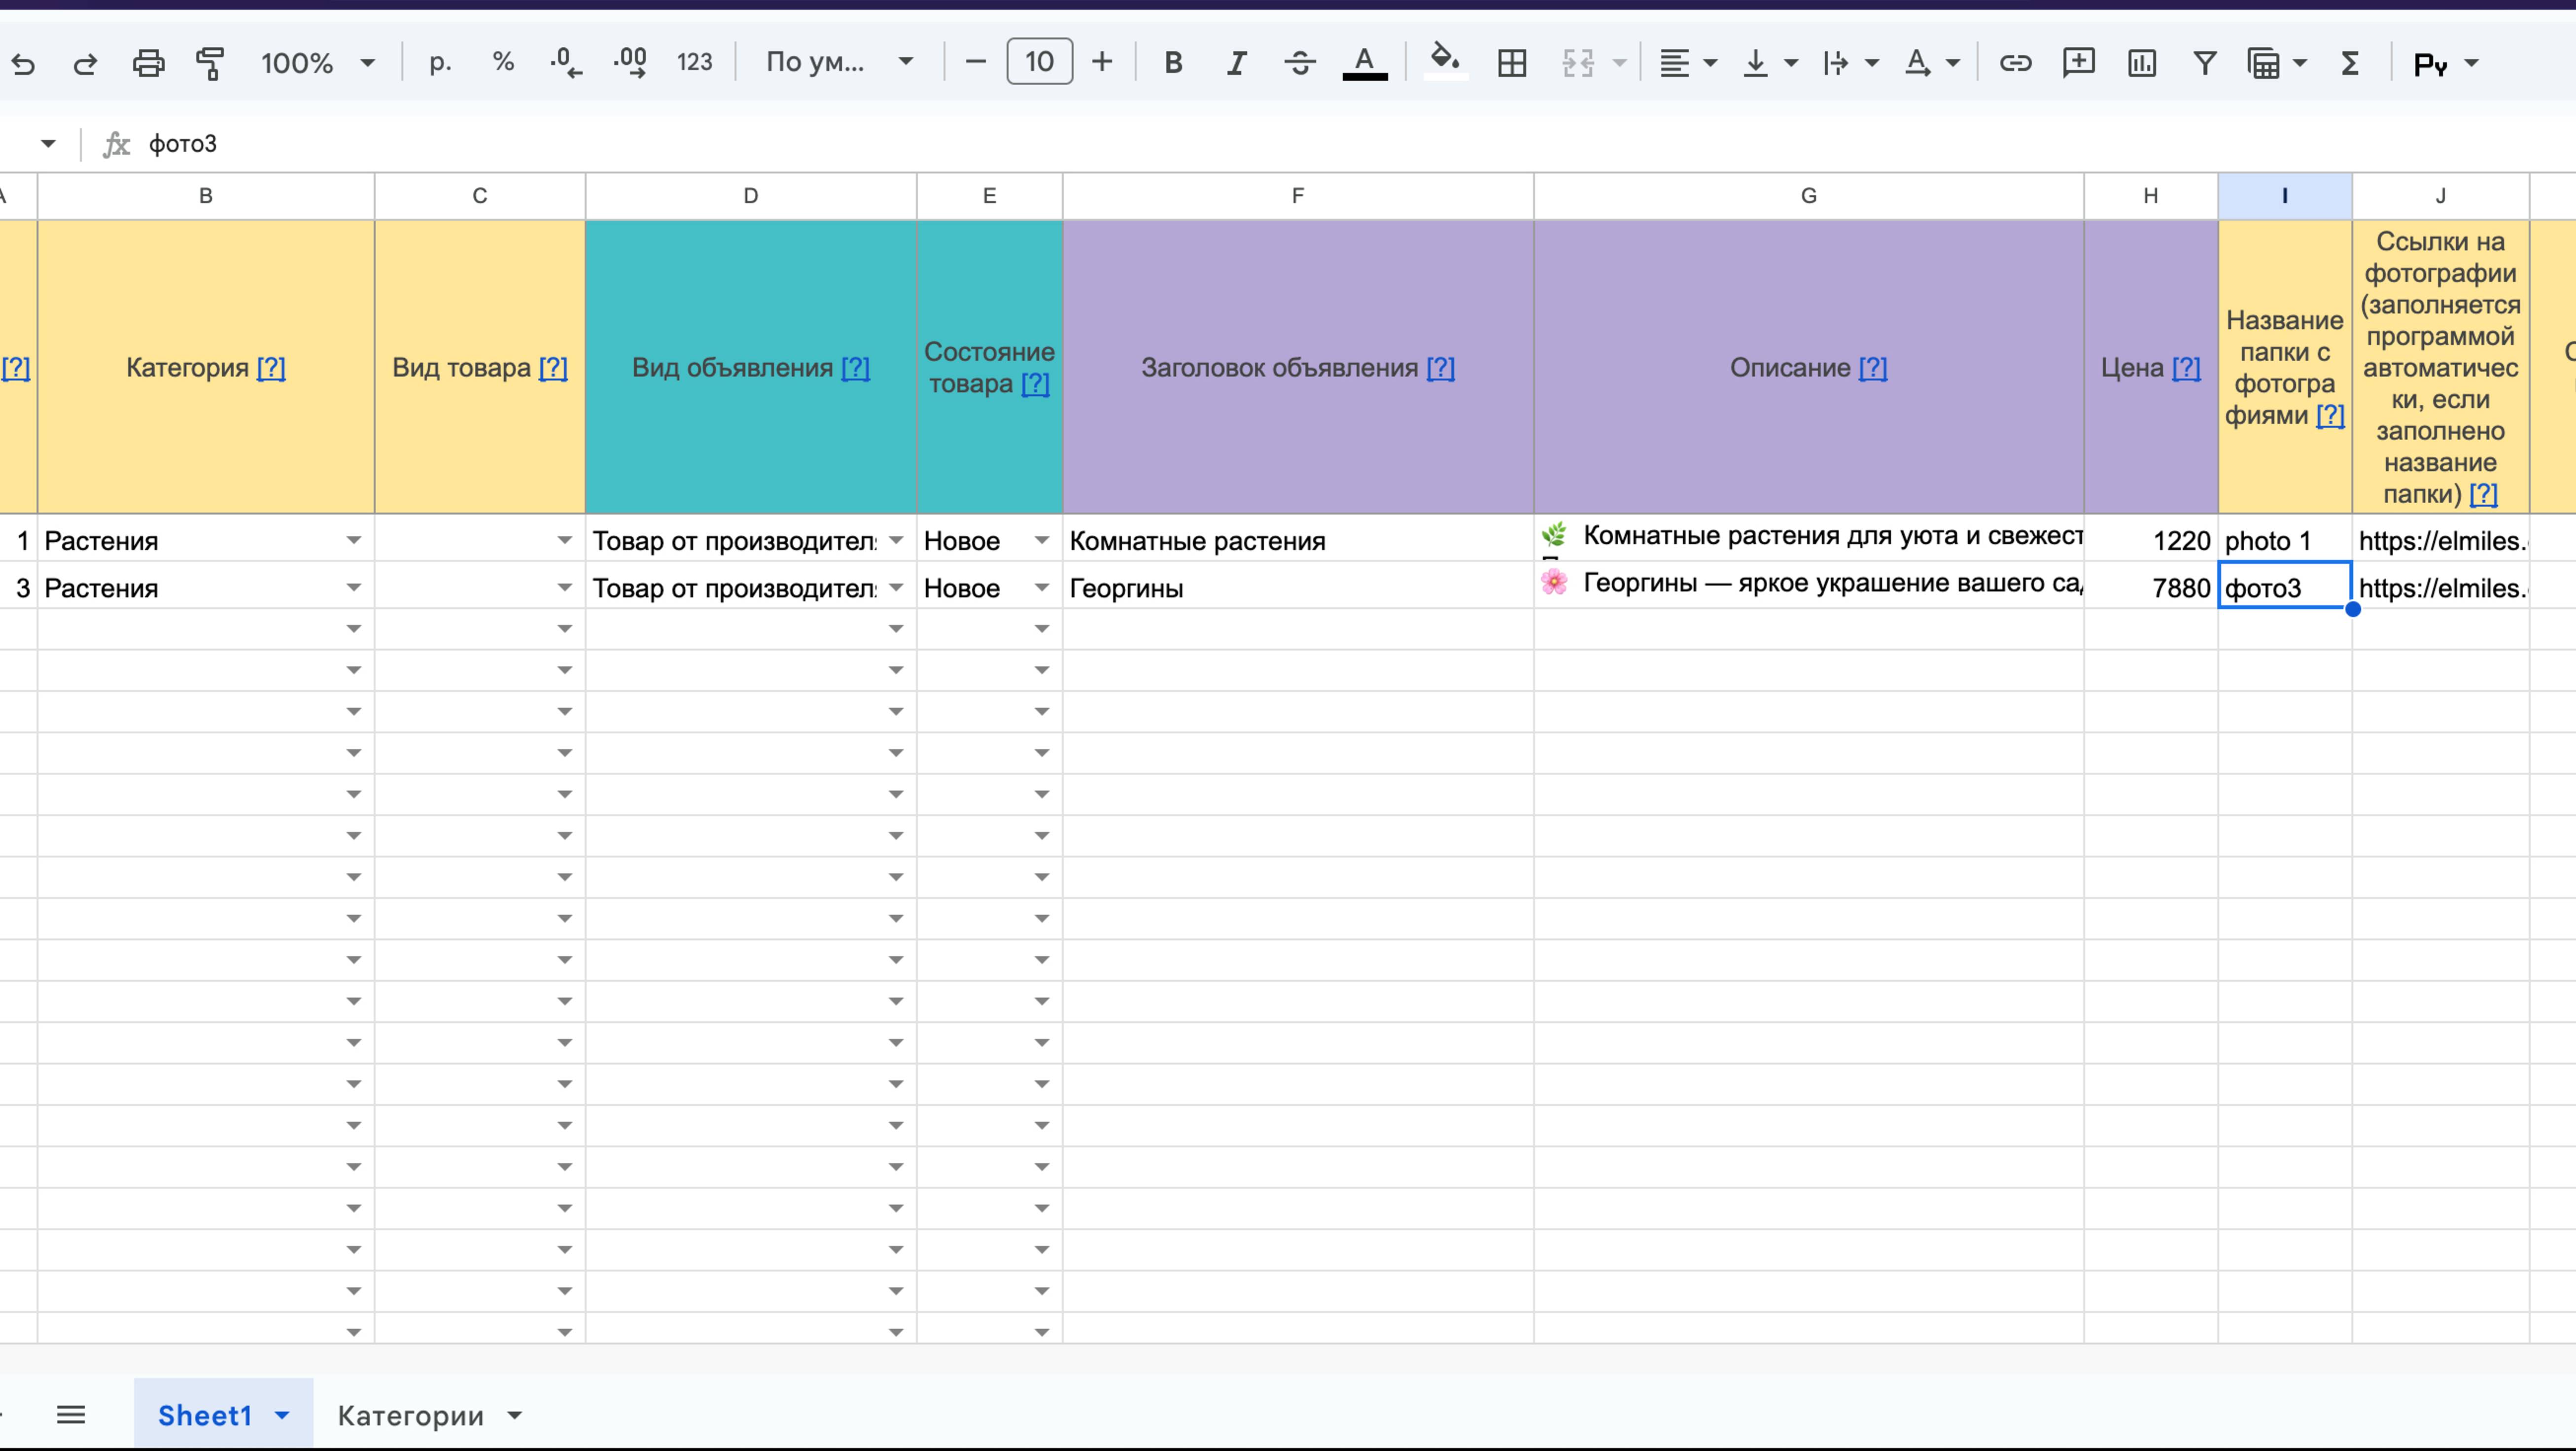The width and height of the screenshot is (2576, 1451).
Task: Open the text color picker
Action: tap(1364, 63)
